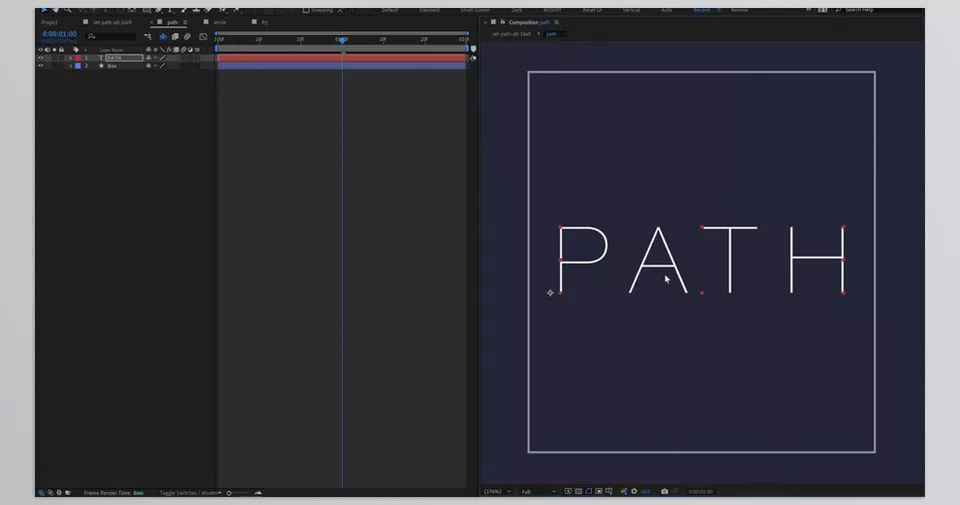Screen dimensions: 960x505
Task: Click the Composition panel lock icon
Action: (502, 22)
